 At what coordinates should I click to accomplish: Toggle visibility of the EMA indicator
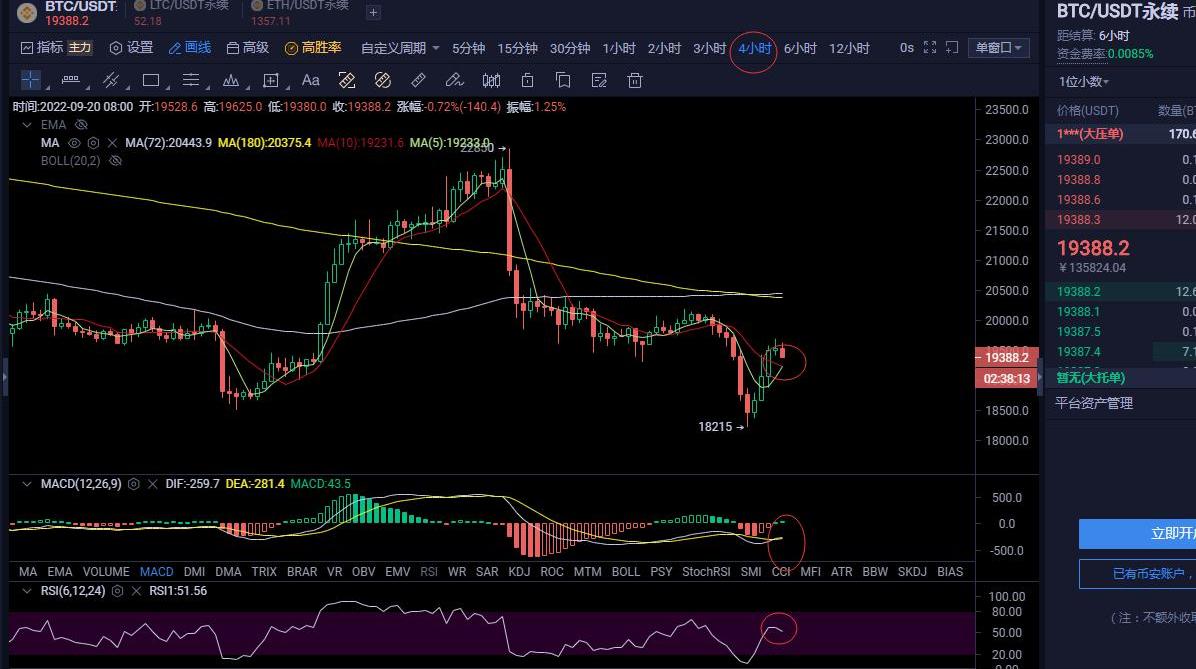[82, 125]
